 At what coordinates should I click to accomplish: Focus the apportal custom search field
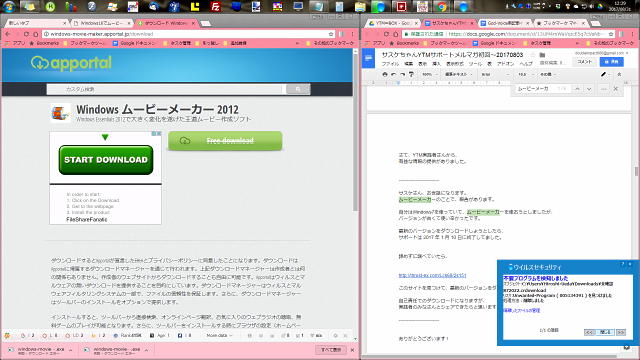(x=164, y=89)
